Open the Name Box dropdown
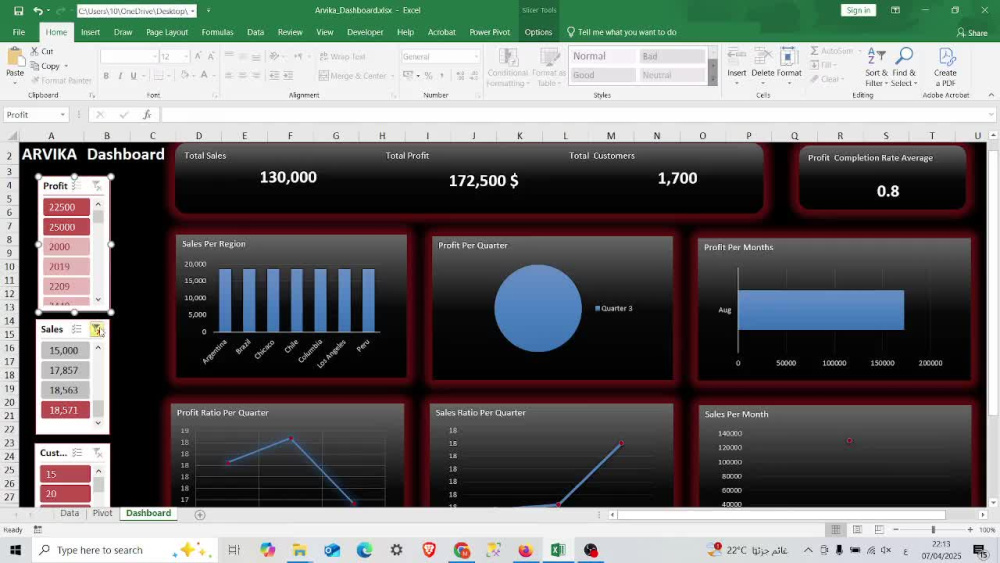The image size is (1000, 563). 62,115
